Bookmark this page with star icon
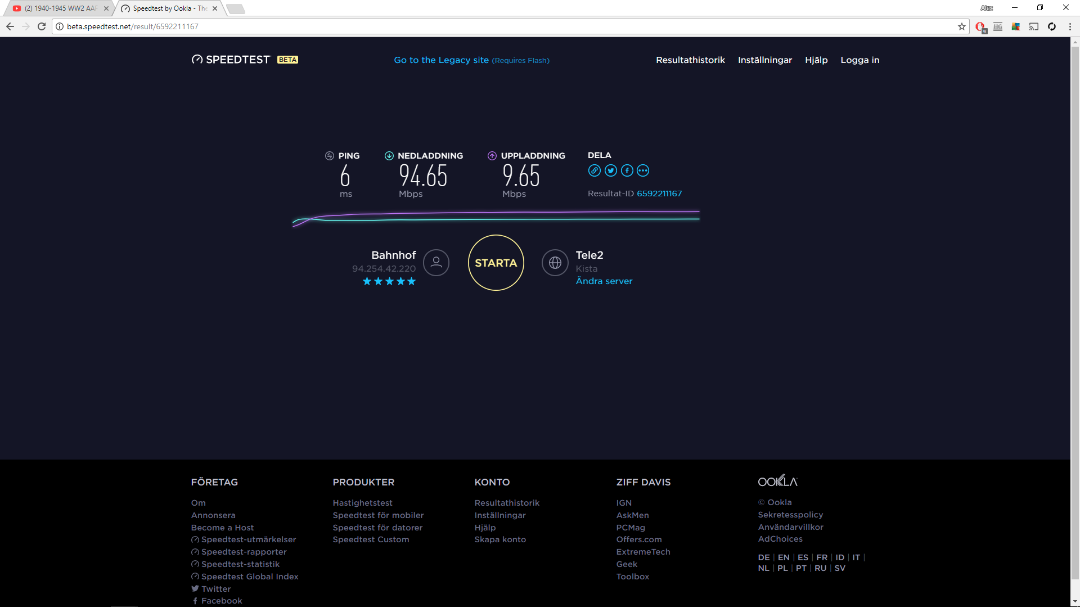This screenshot has width=1080, height=607. pos(962,27)
